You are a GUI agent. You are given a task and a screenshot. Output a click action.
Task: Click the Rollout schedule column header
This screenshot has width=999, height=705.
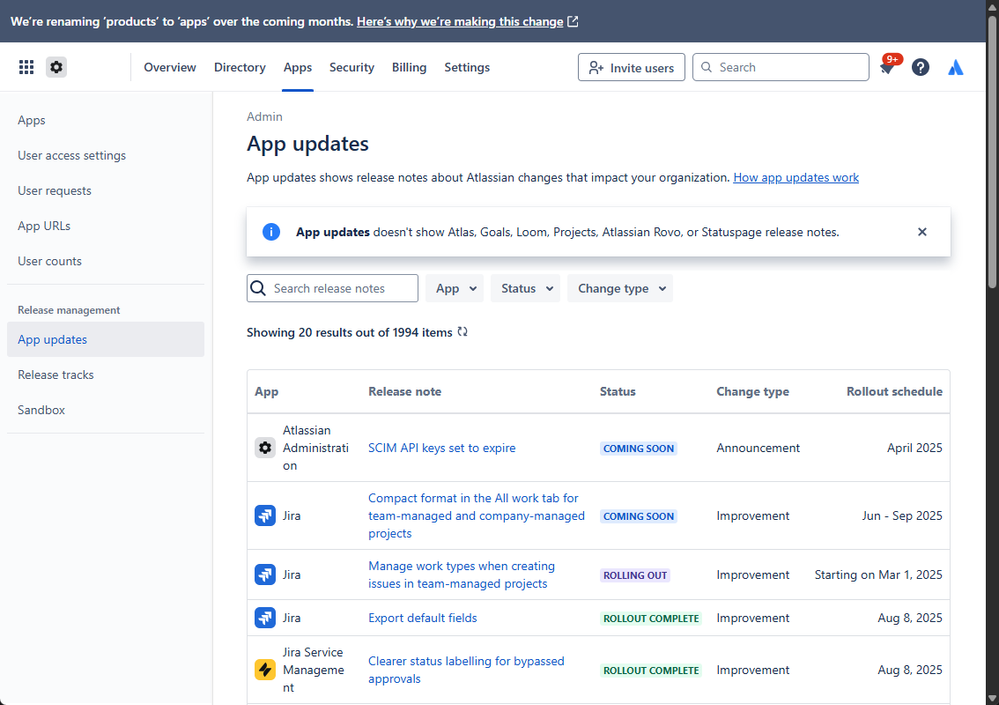[895, 392]
